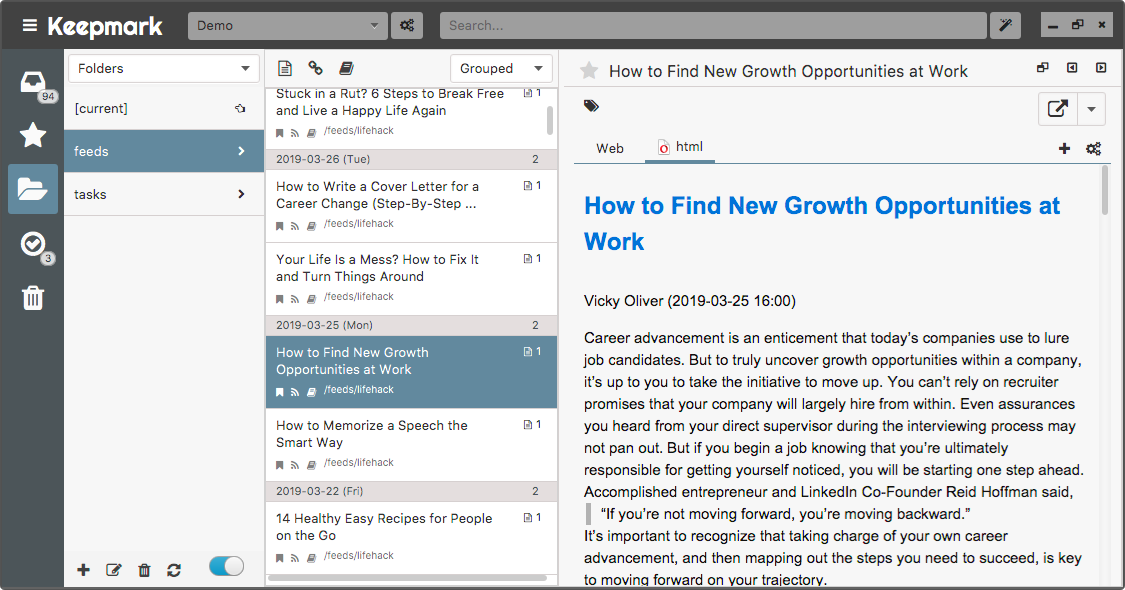
Task: Open vault settings gears next to Demo
Action: (407, 26)
